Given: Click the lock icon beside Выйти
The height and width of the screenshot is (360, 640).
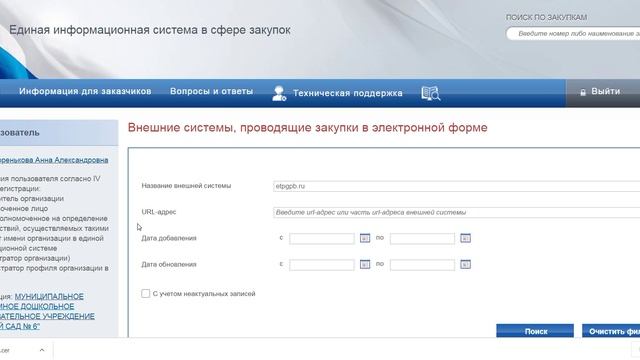Looking at the screenshot, I should click(583, 93).
